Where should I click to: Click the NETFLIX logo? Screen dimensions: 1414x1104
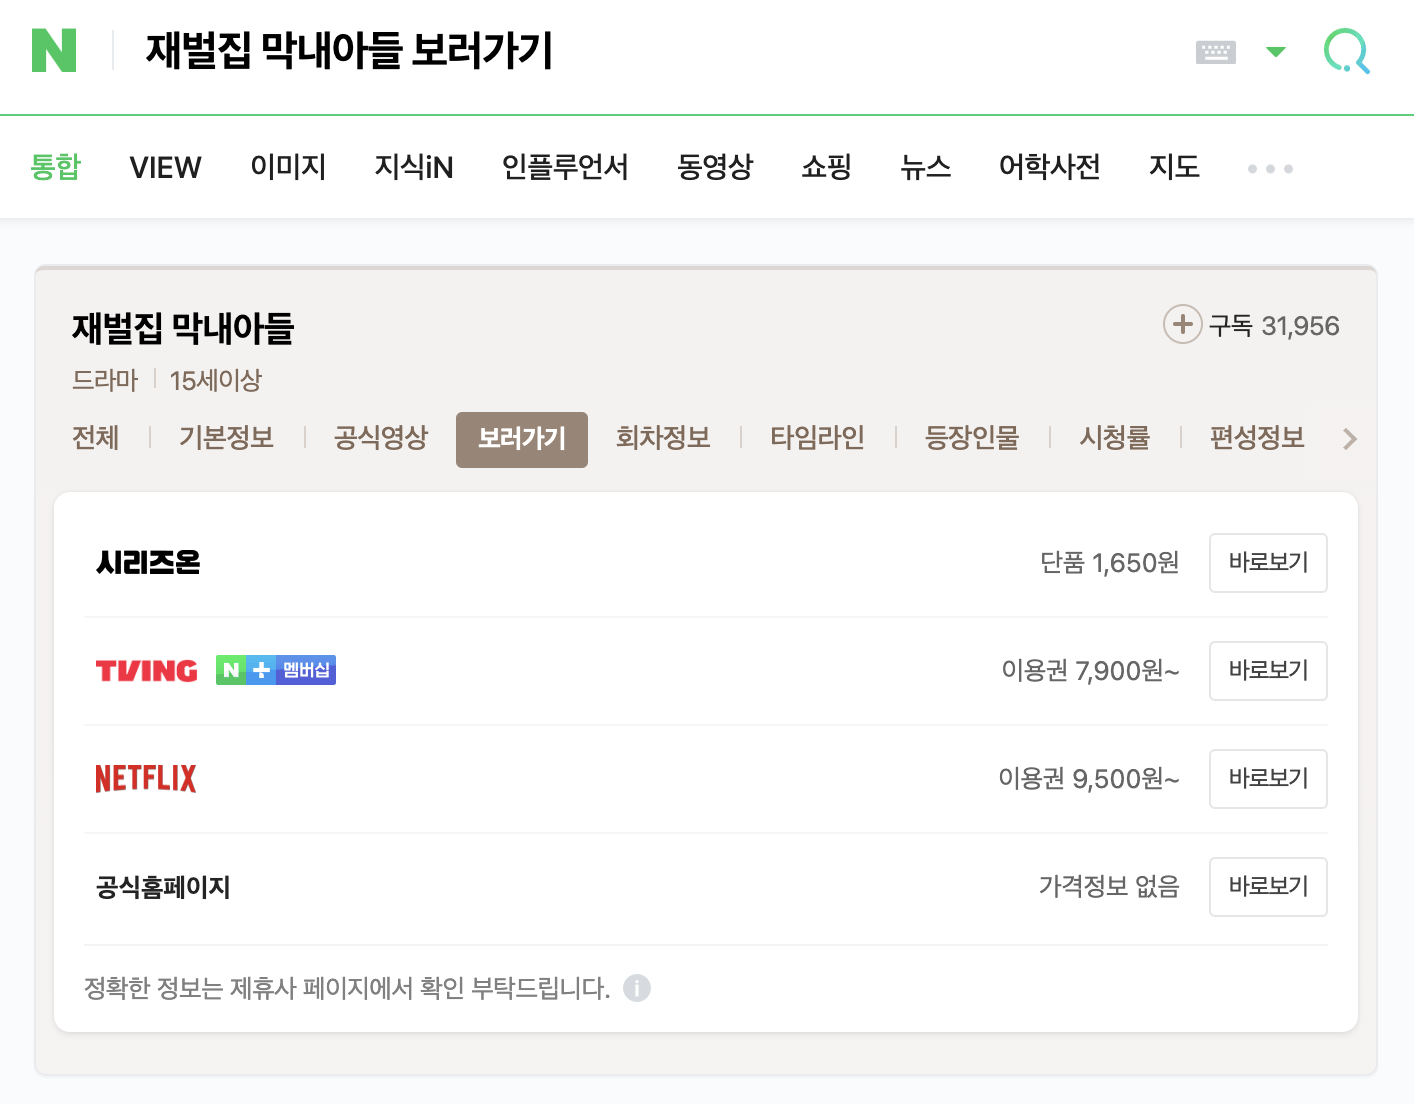tap(146, 778)
